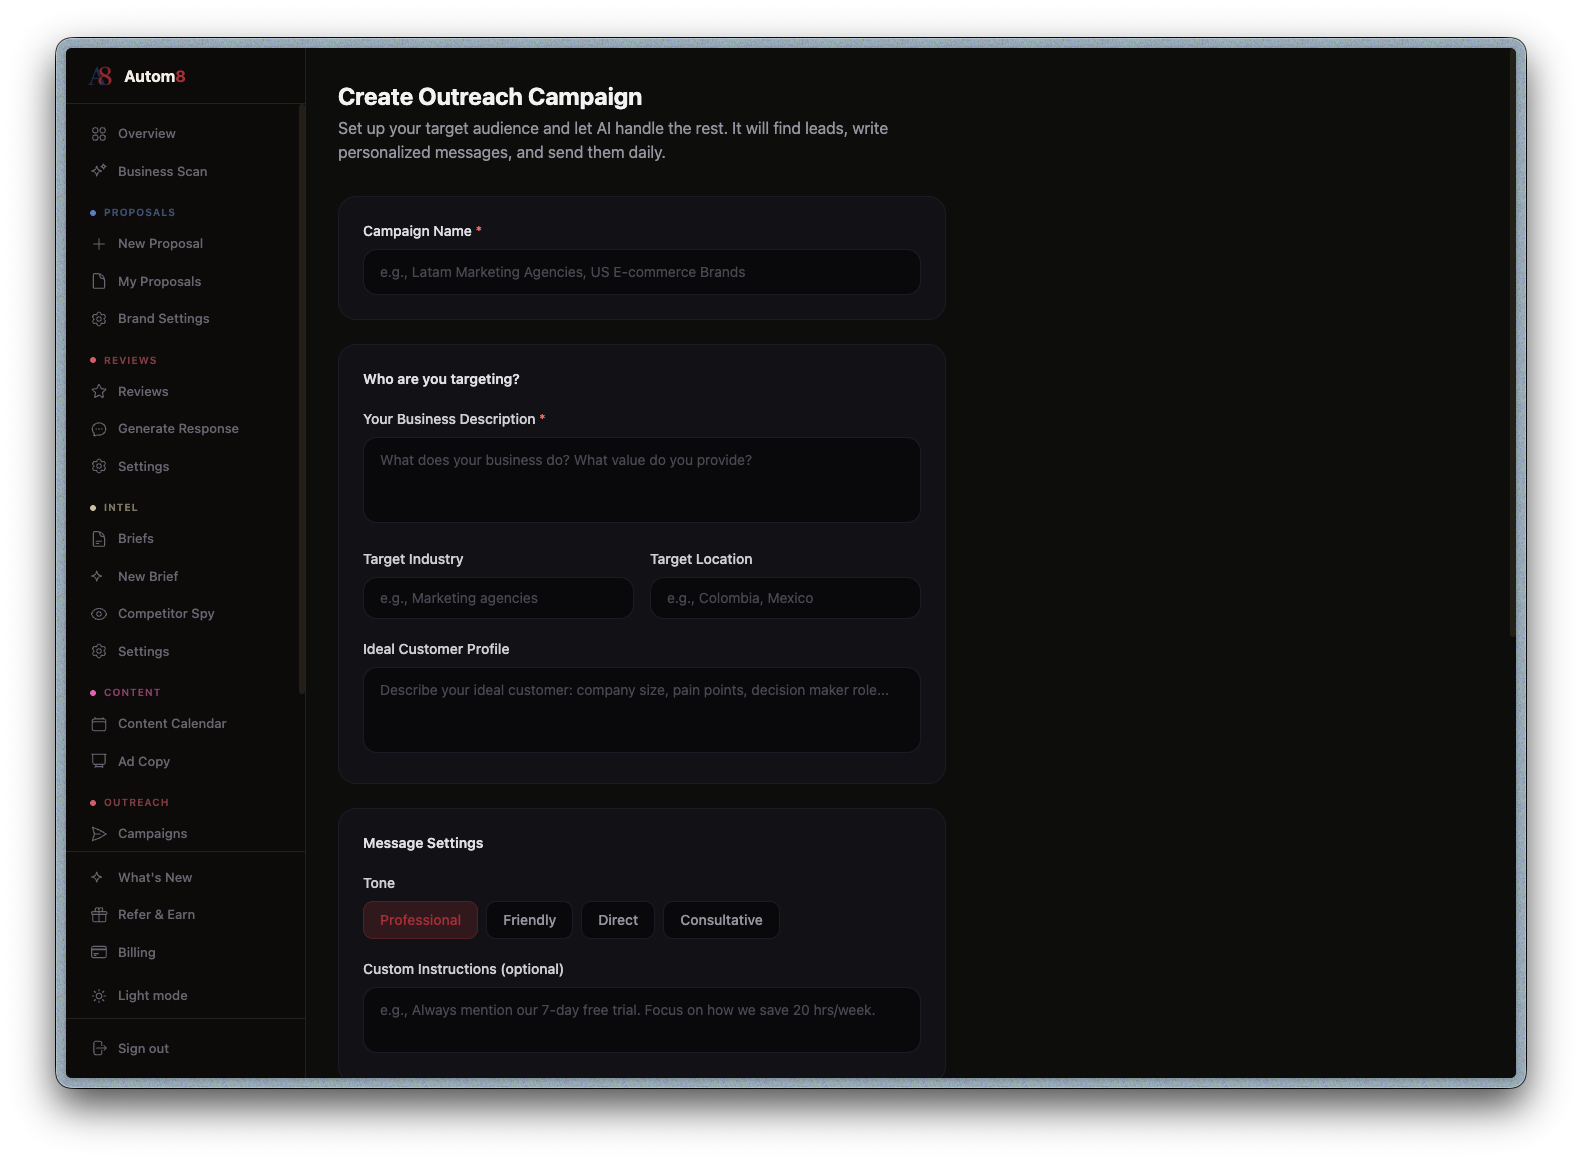Click the PROPOSALS section heading

click(x=139, y=213)
